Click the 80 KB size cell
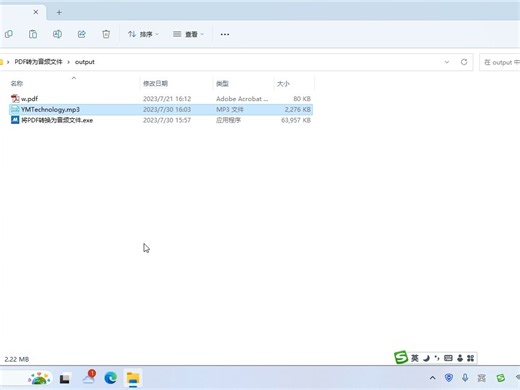The width and height of the screenshot is (520, 390). (302, 99)
